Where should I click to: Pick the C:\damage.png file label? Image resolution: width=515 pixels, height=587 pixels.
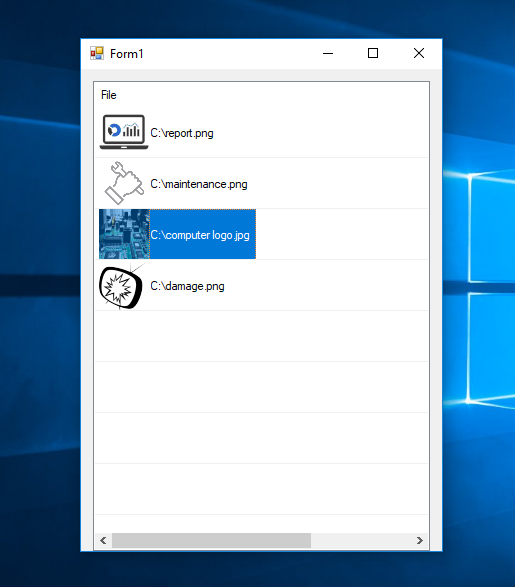187,286
